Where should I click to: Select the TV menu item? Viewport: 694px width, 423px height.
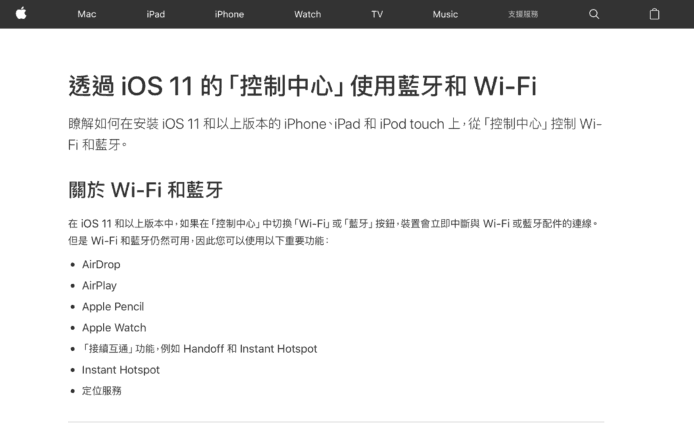pyautogui.click(x=377, y=14)
